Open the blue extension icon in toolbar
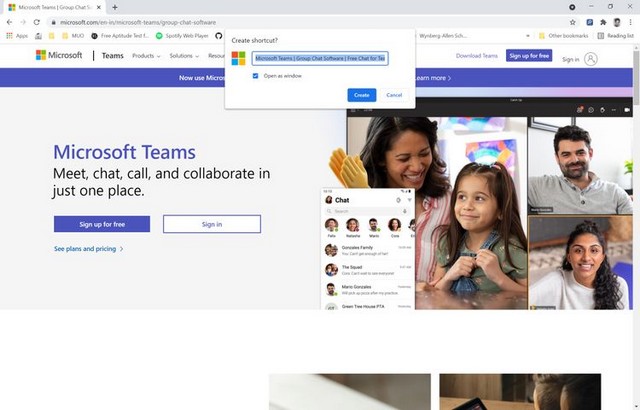The width and height of the screenshot is (640, 410). click(590, 22)
